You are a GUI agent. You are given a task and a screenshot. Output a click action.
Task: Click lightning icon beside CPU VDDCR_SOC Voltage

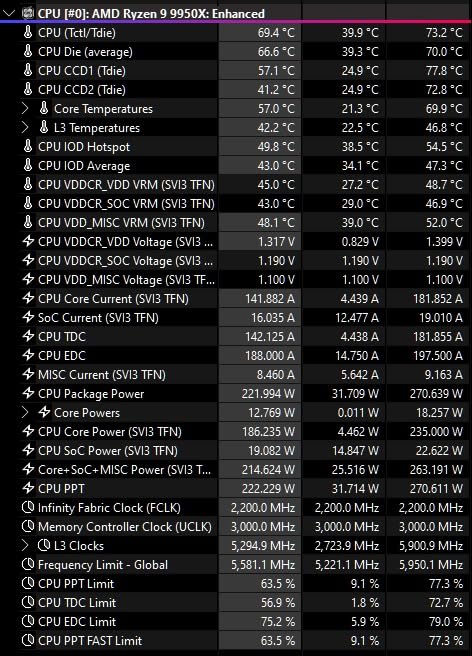[28, 260]
